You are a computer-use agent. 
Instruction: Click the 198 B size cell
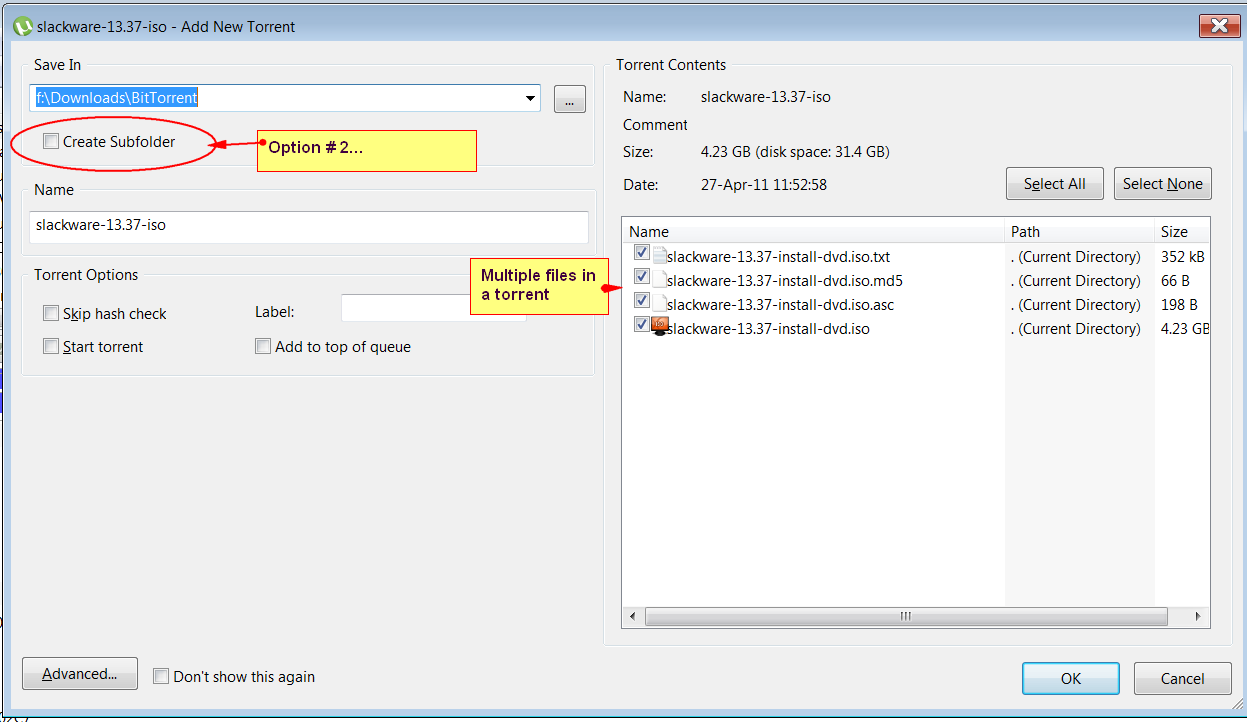pos(1179,305)
